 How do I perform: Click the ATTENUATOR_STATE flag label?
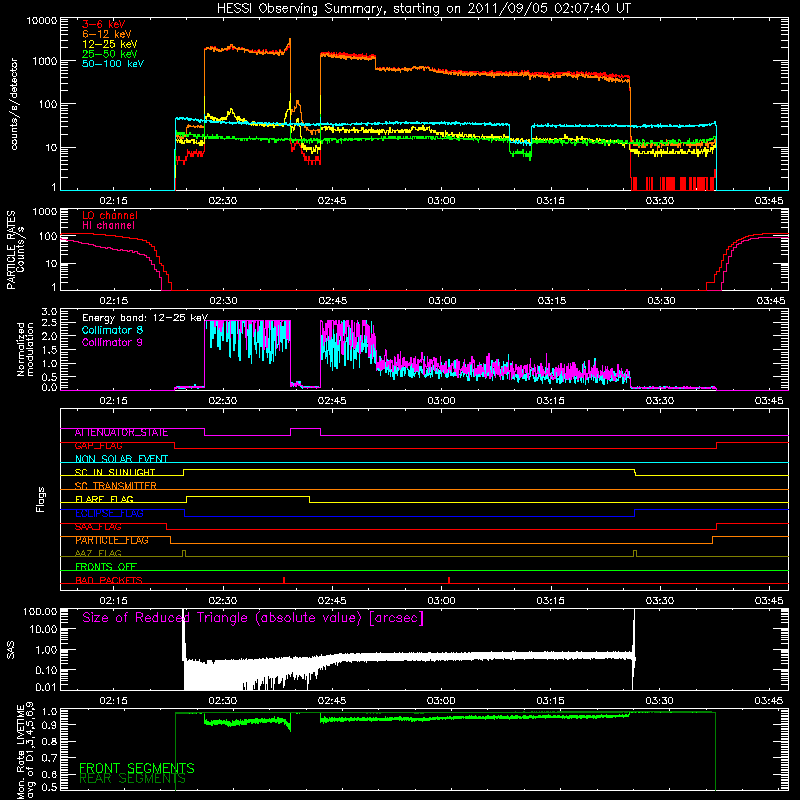pos(121,433)
